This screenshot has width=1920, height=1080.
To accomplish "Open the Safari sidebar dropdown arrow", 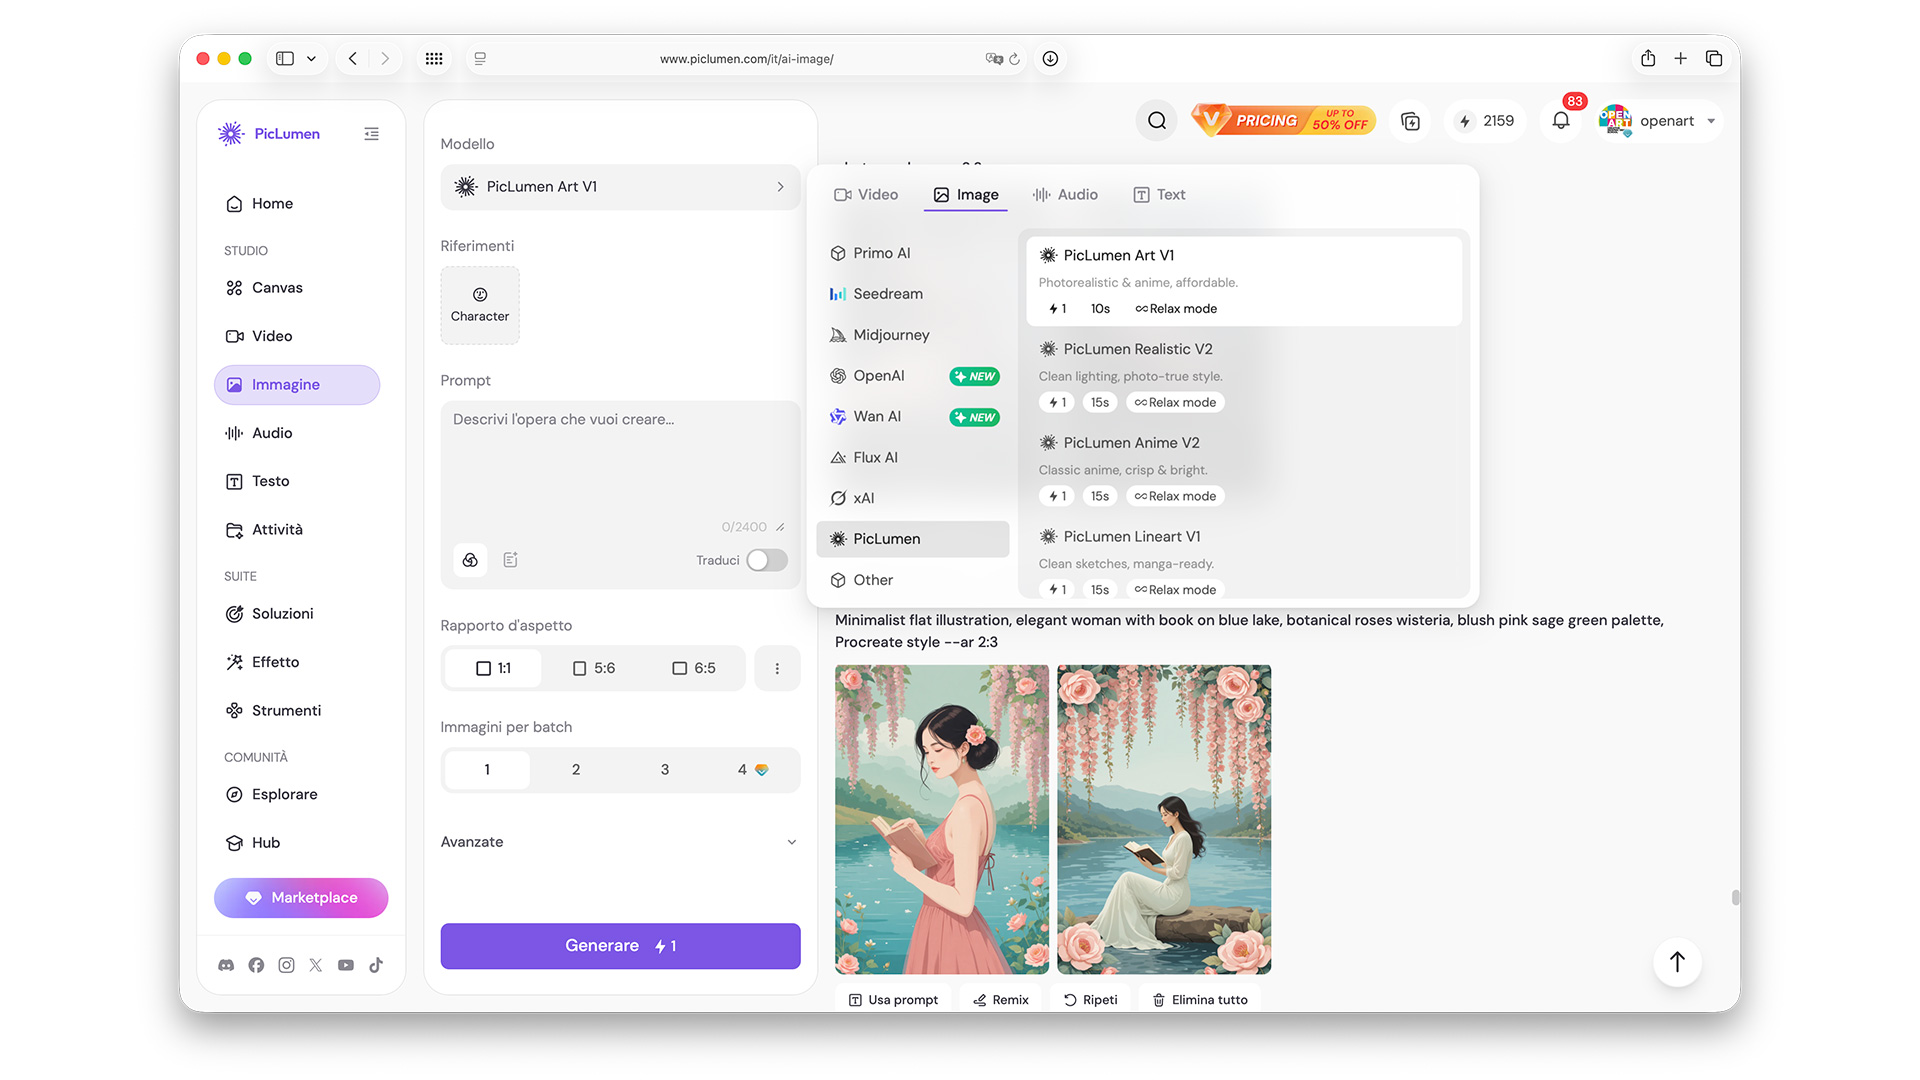I will 311,59.
